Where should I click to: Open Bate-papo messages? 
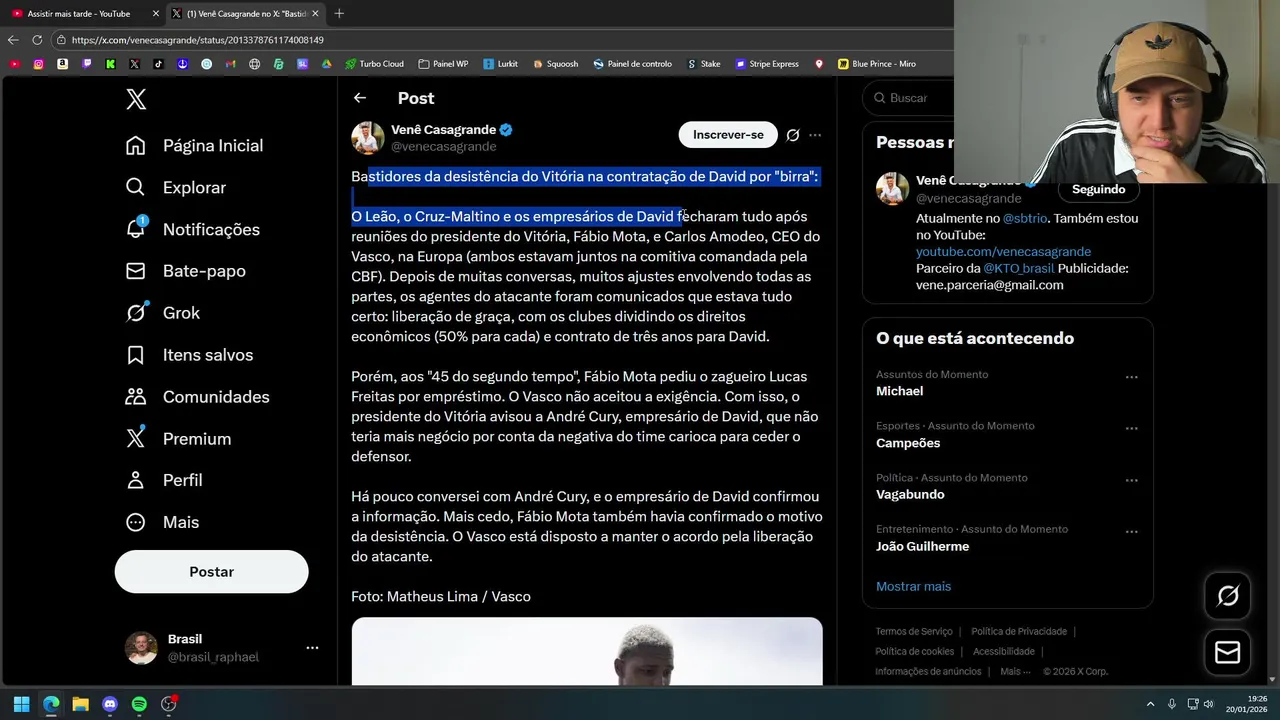coord(185,271)
